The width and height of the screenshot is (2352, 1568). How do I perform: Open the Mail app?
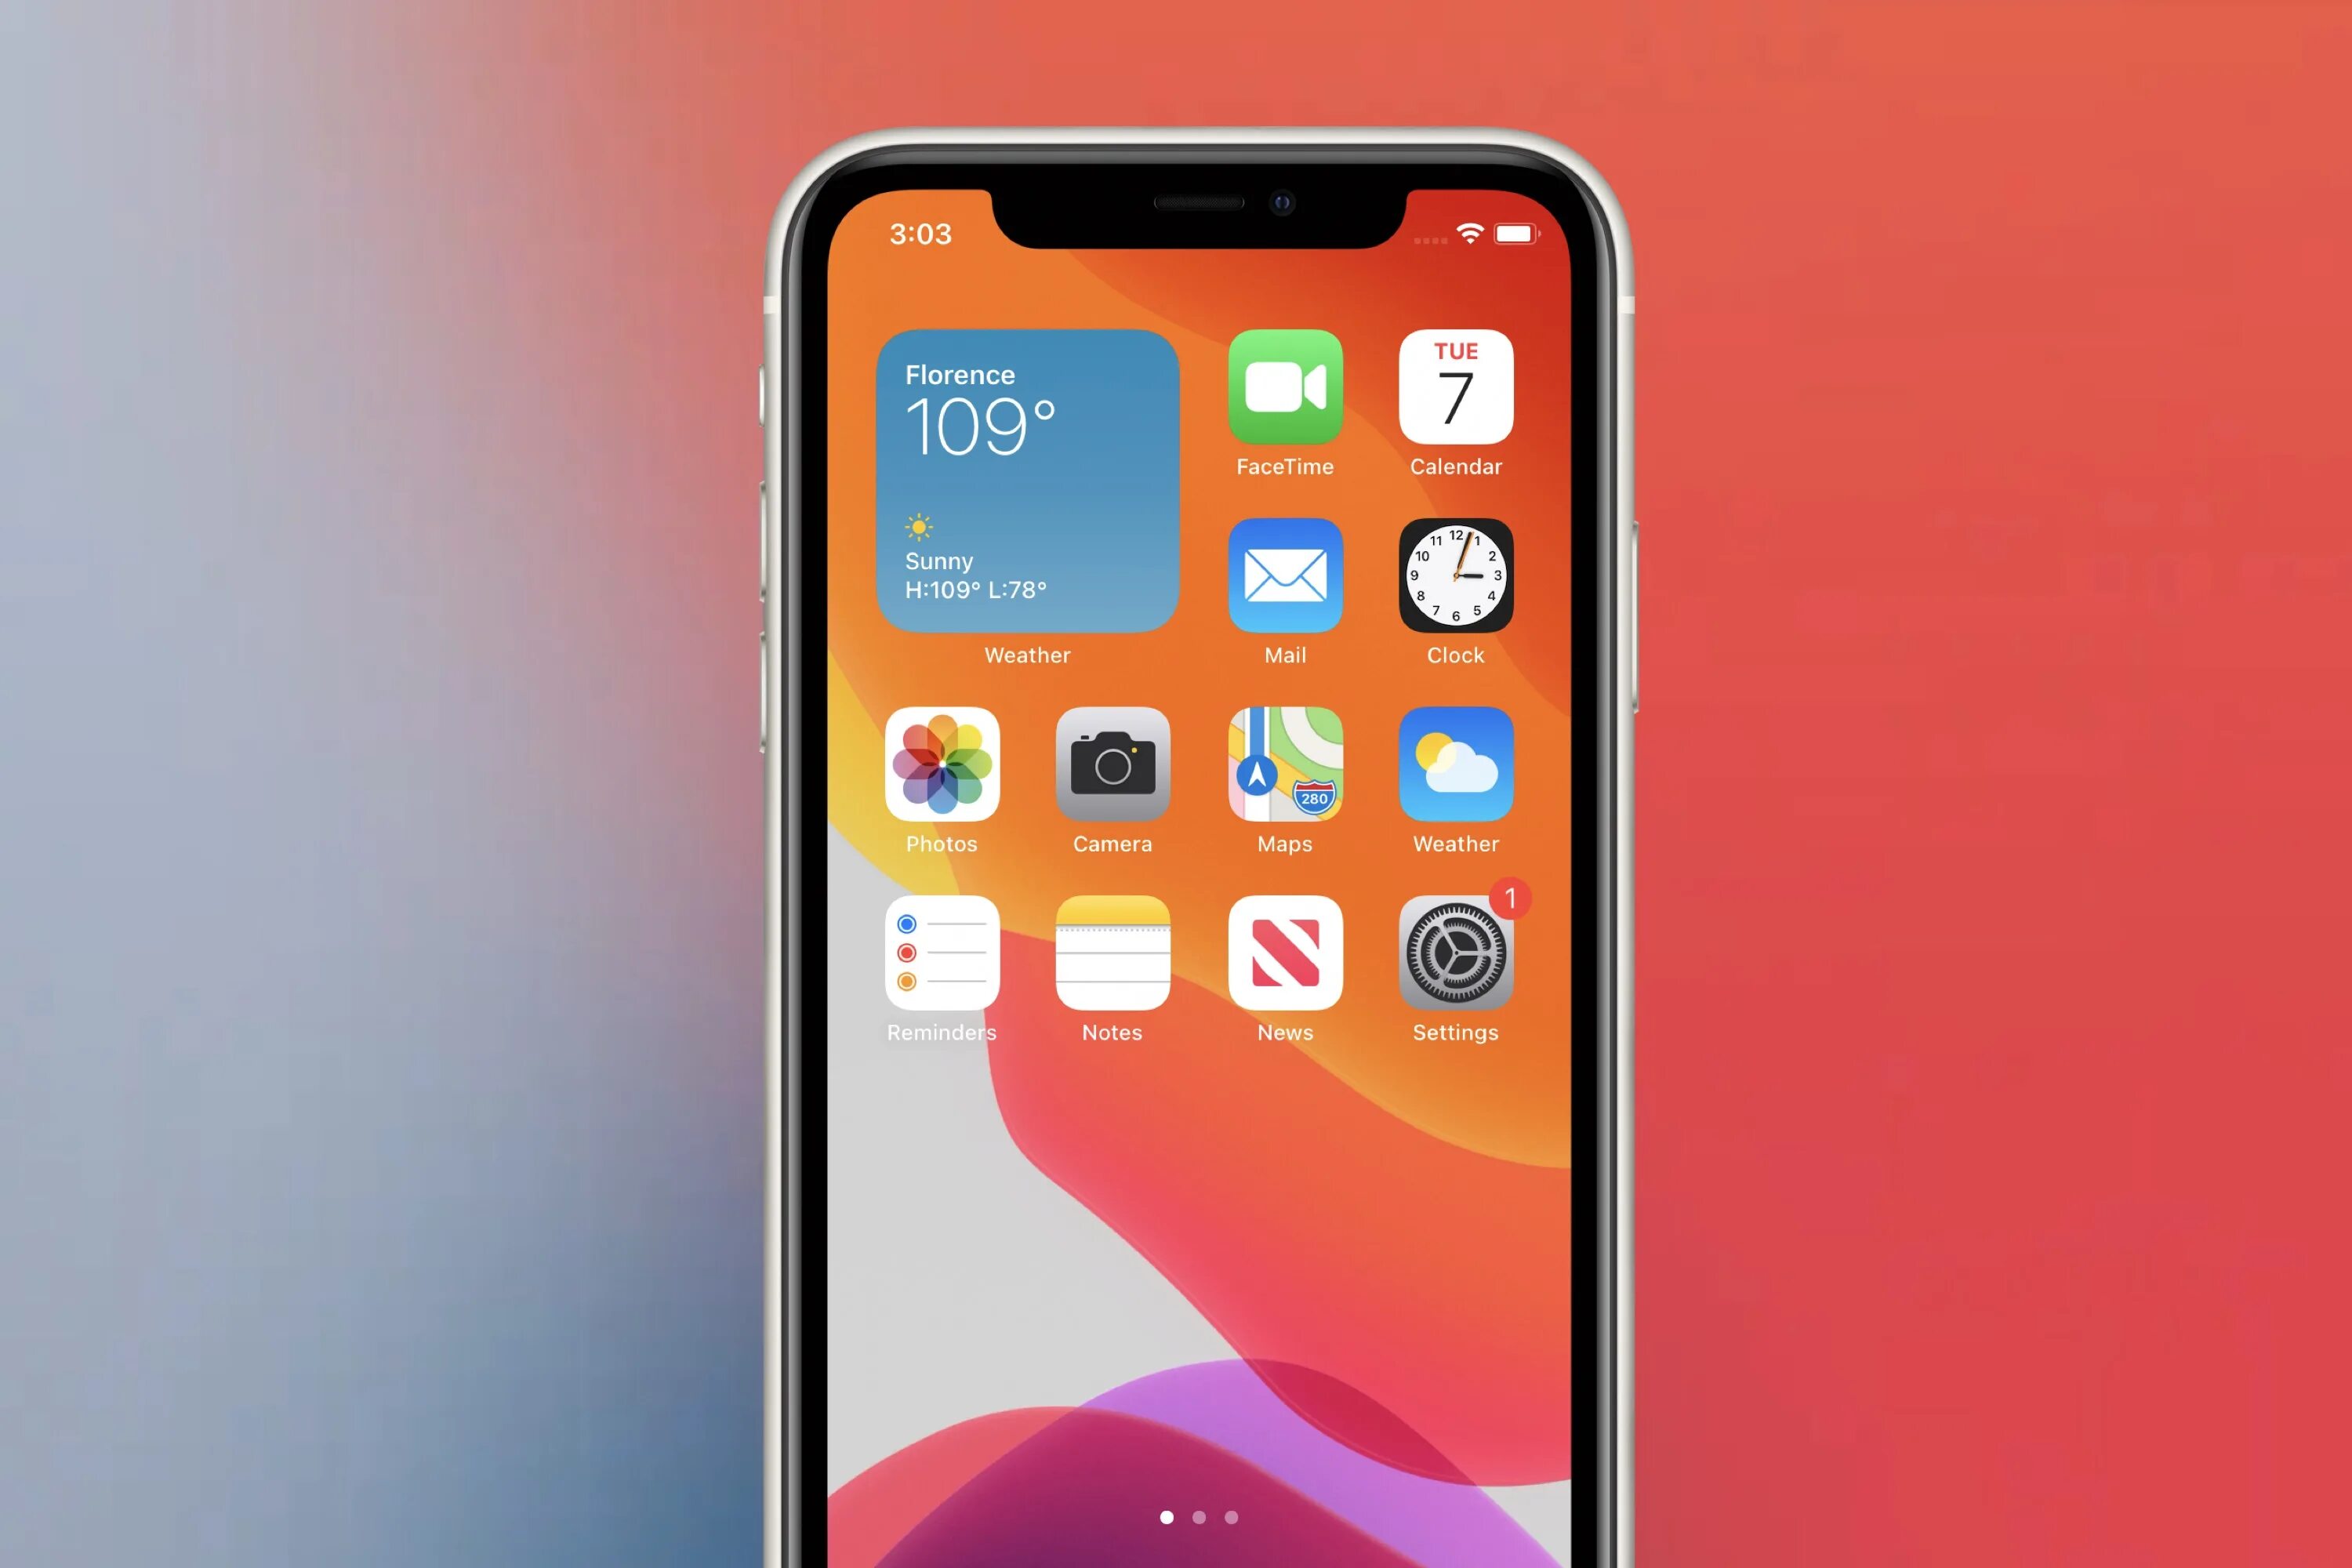click(x=1287, y=581)
